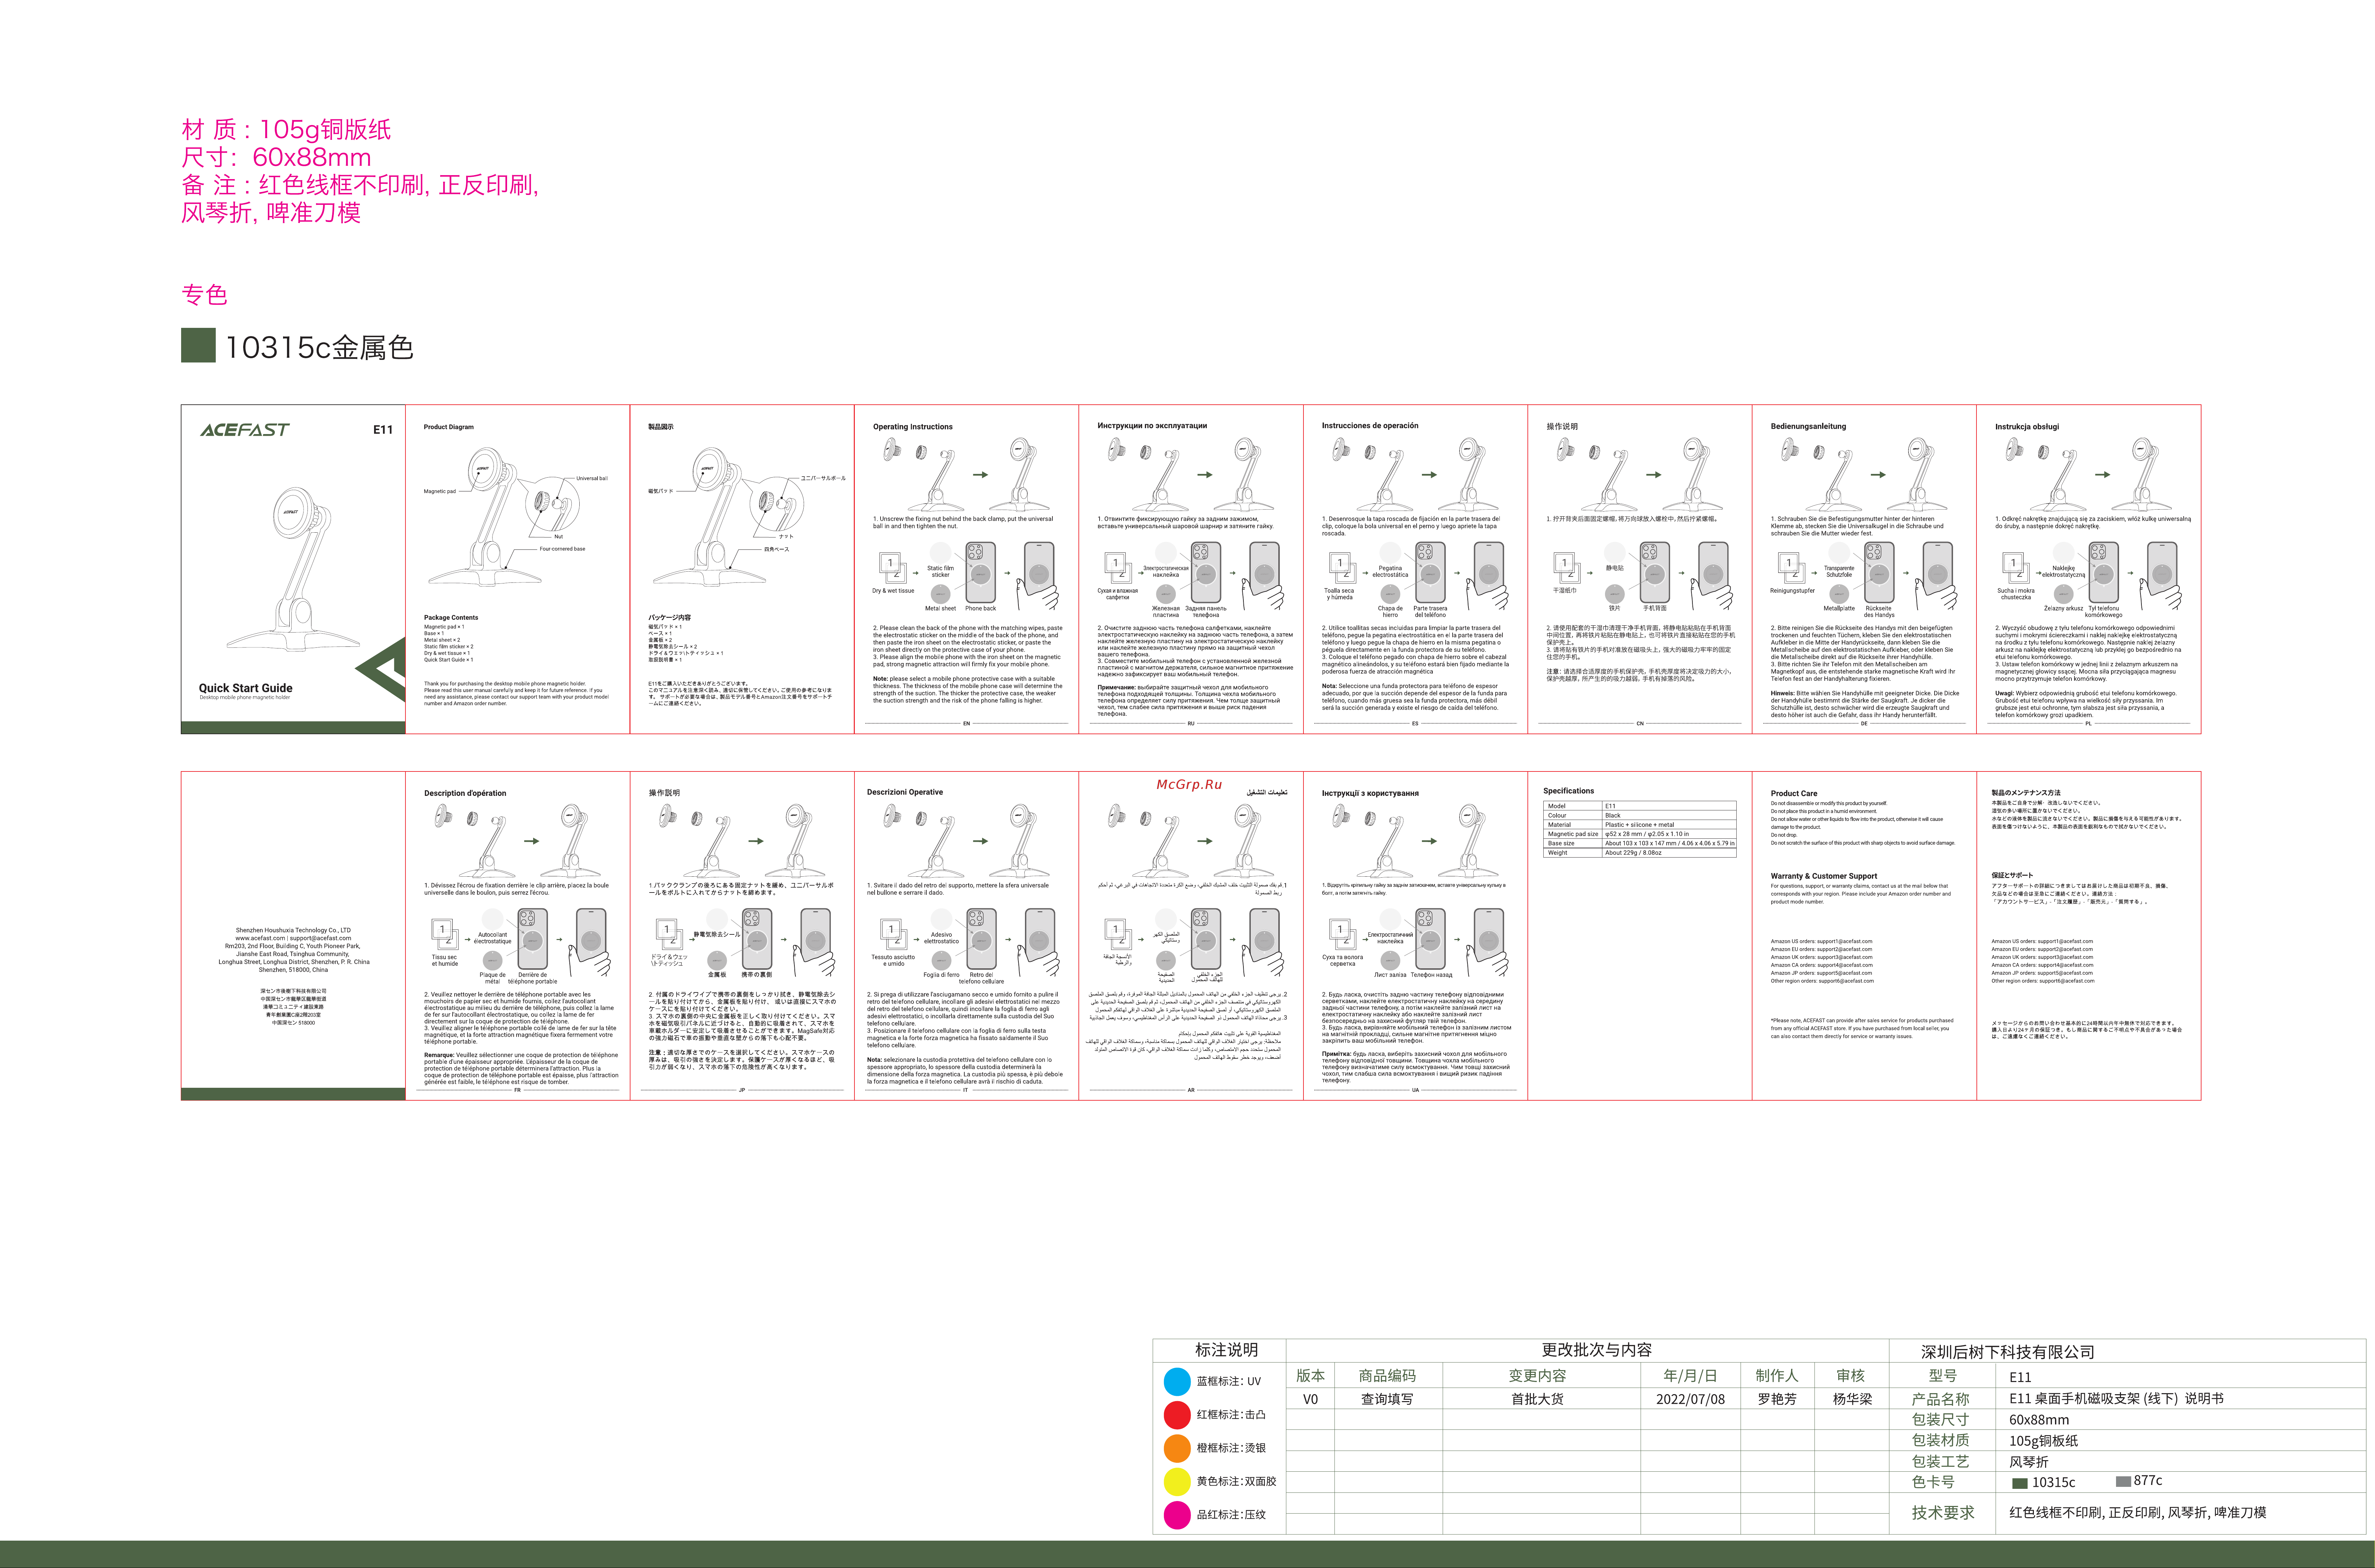Click the orange circle for 橙框标注:烫银
2375x1568 pixels.
(x=1177, y=1448)
